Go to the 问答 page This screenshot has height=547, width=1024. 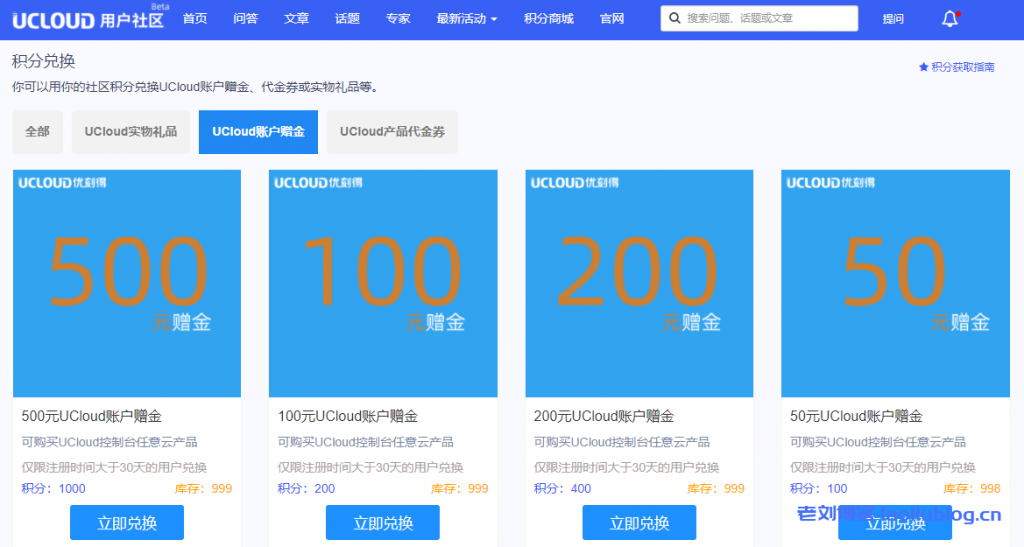pyautogui.click(x=245, y=19)
